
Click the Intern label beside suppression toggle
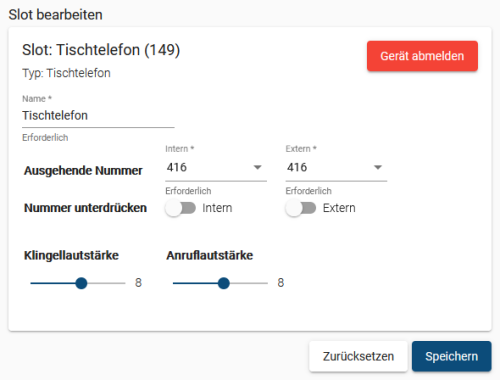(217, 208)
